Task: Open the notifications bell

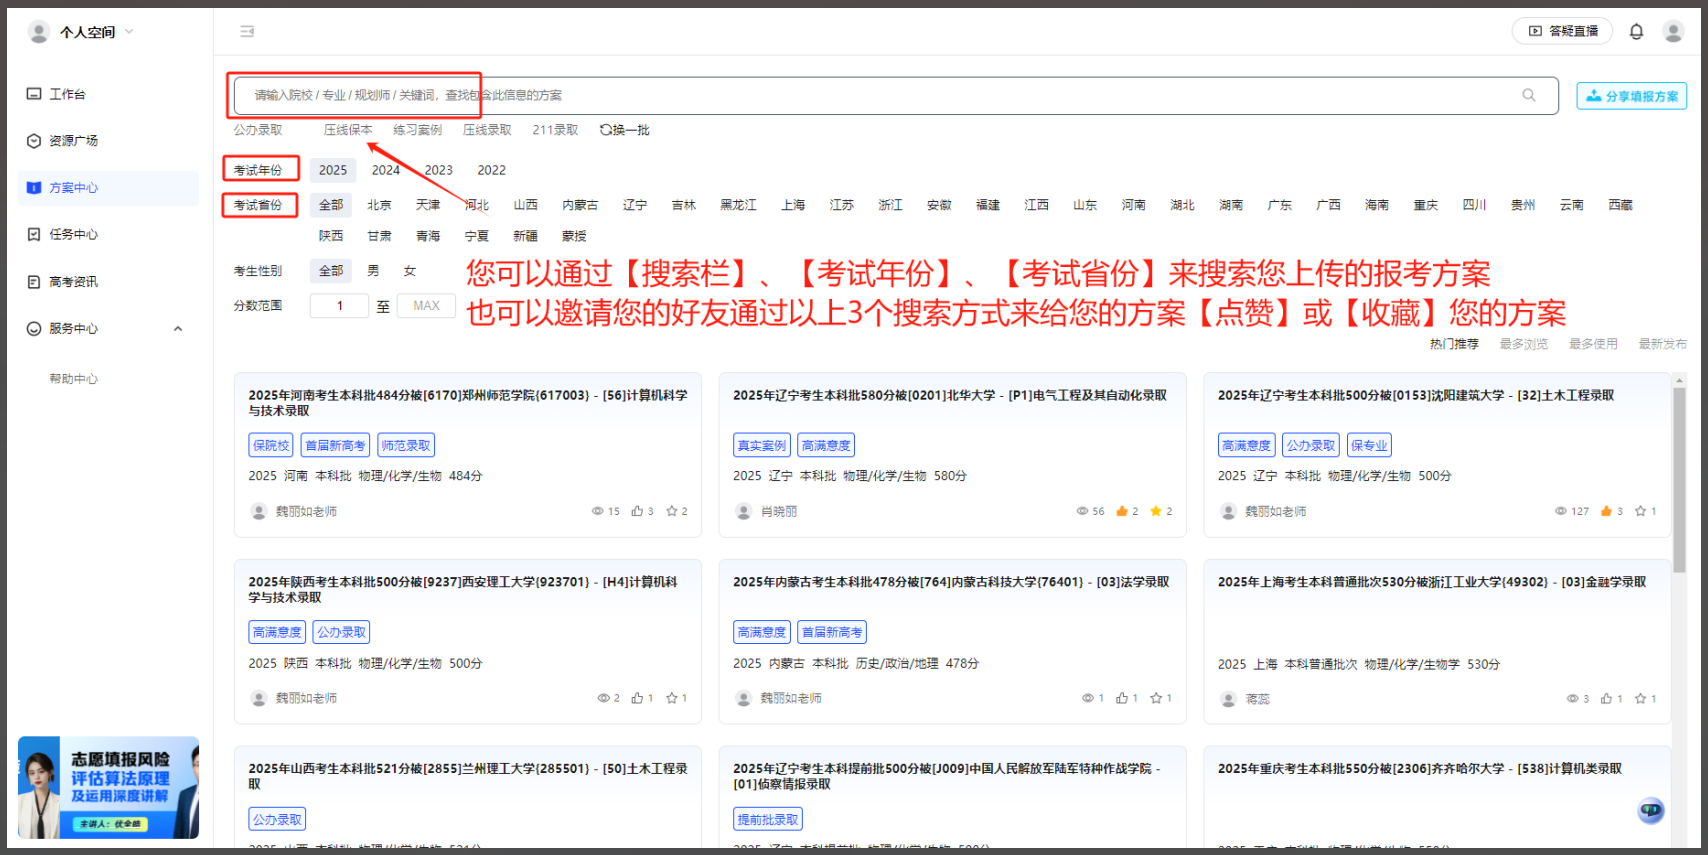Action: 1636,31
